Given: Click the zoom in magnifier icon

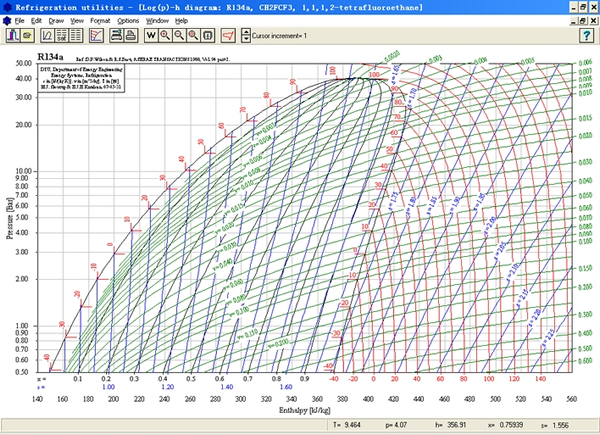Looking at the screenshot, I should coord(165,36).
